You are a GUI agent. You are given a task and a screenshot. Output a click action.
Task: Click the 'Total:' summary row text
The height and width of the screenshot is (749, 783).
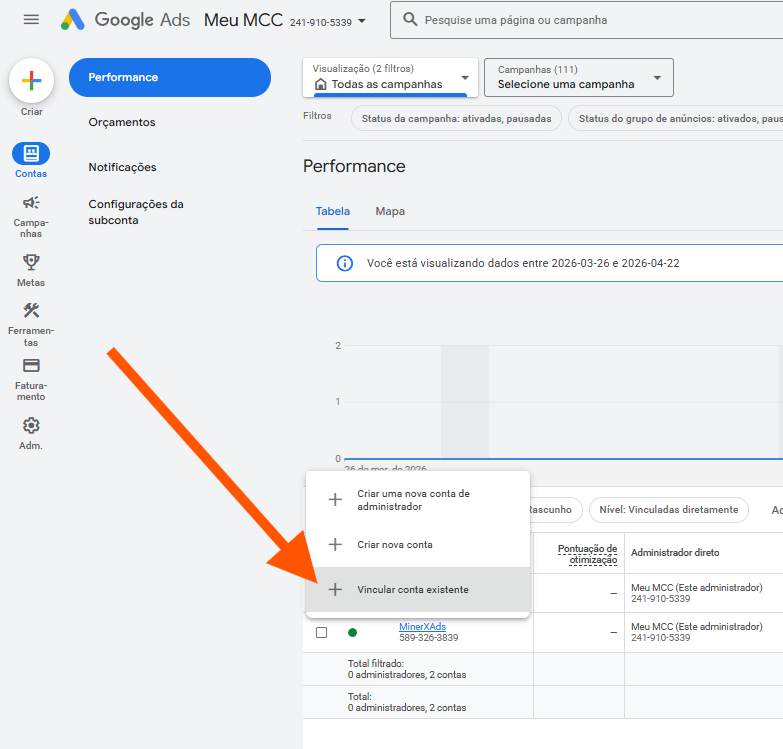coord(407,702)
